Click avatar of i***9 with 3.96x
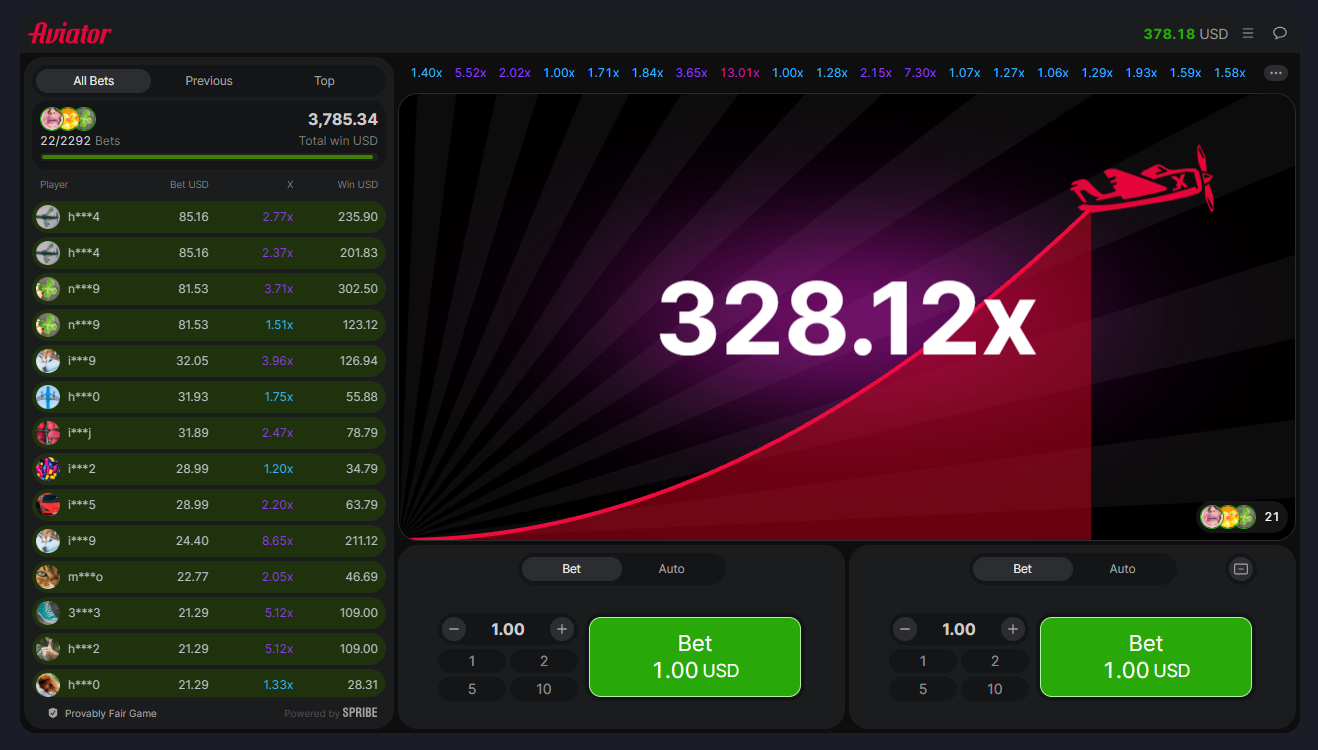 click(x=47, y=361)
